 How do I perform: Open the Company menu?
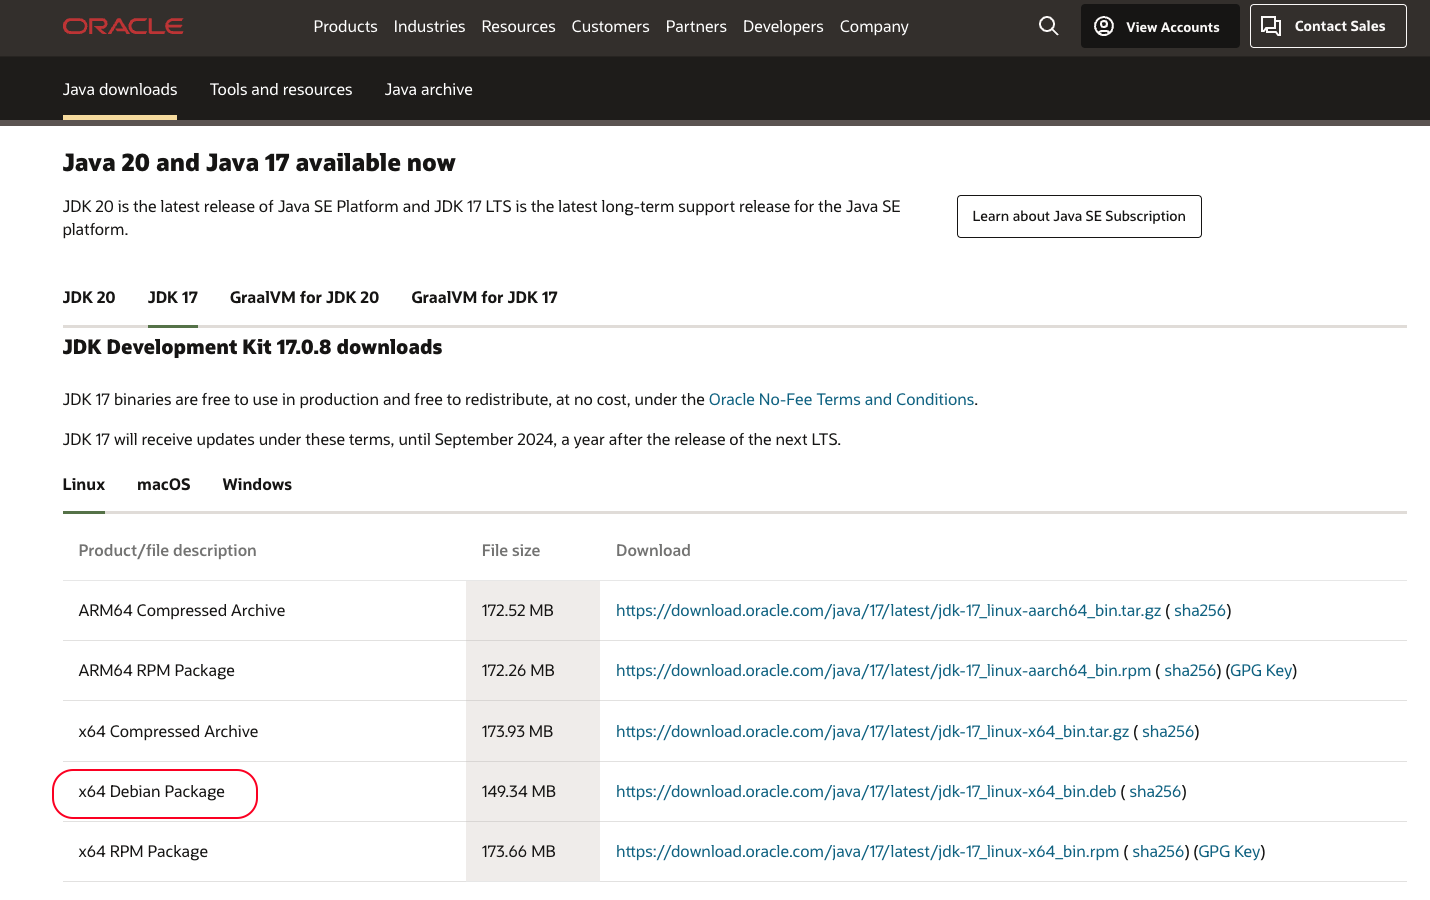click(874, 26)
